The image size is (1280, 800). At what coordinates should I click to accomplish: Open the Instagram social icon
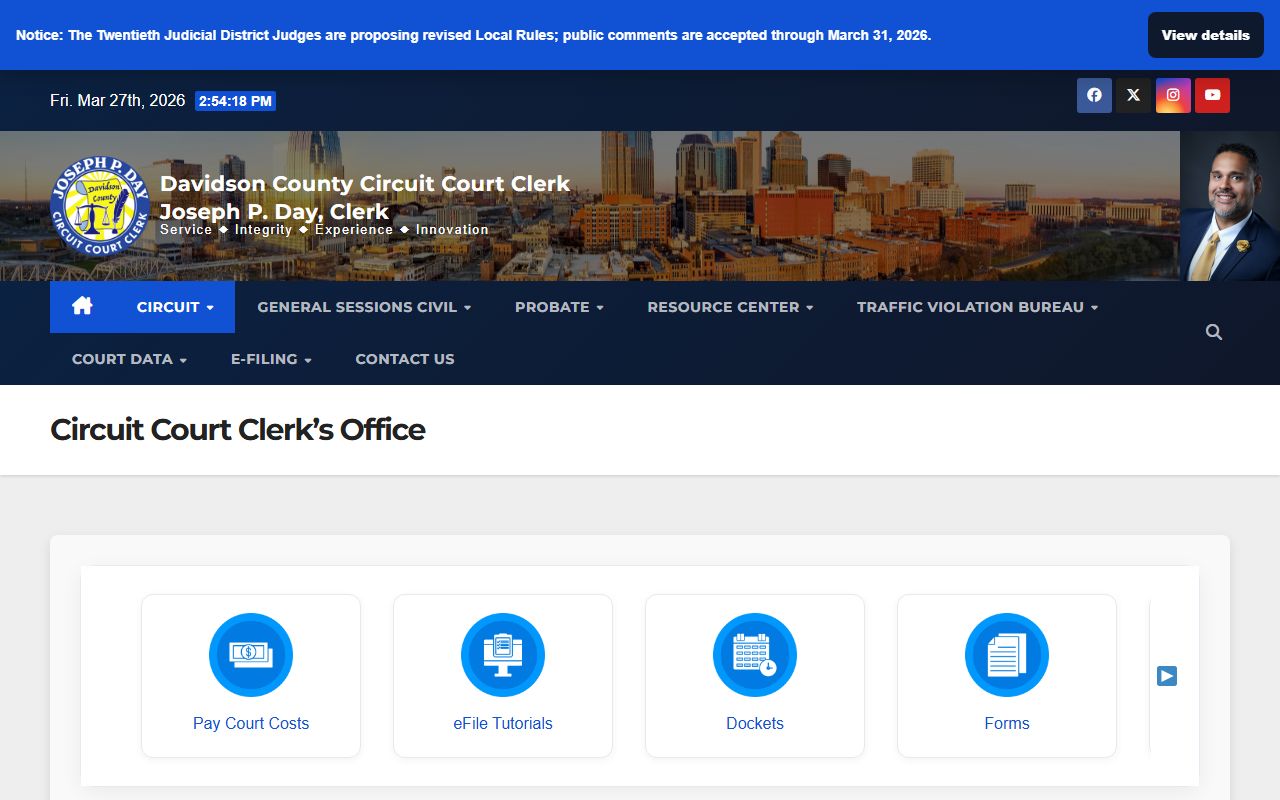pyautogui.click(x=1173, y=95)
